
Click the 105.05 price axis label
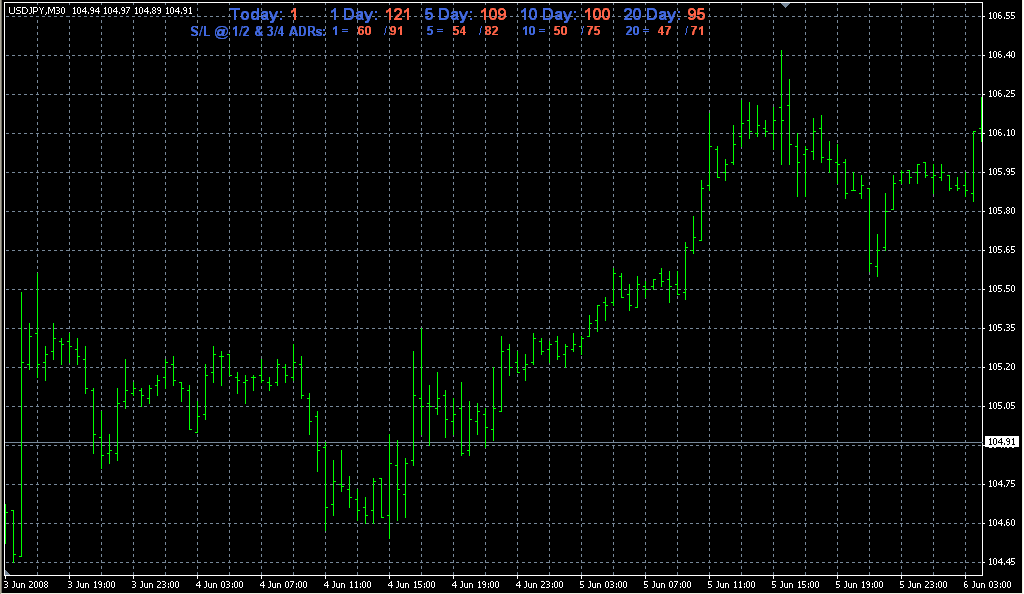click(1001, 405)
